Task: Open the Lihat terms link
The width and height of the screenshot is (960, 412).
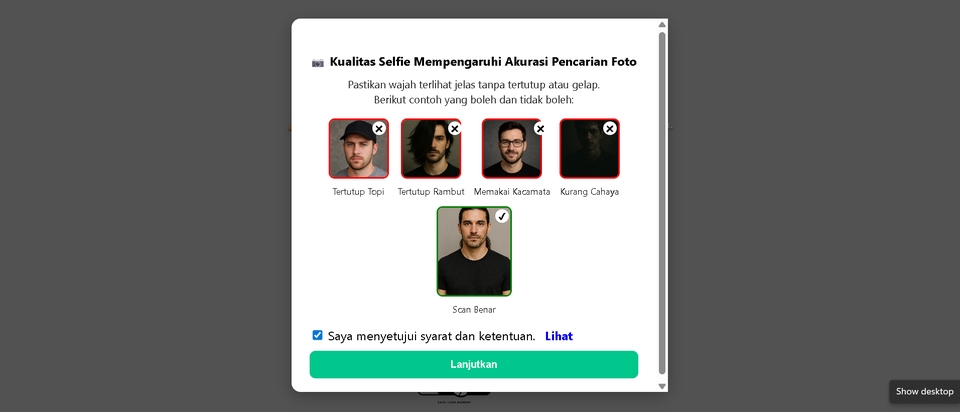Action: click(x=559, y=336)
